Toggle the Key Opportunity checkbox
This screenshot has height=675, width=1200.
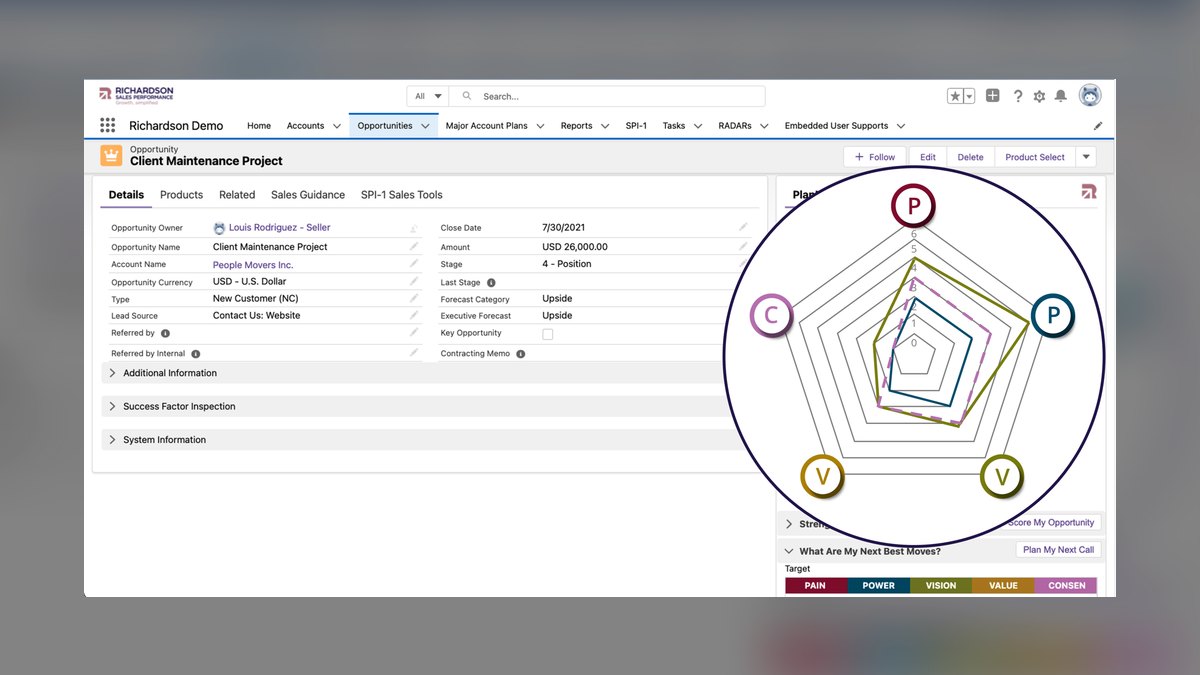coord(548,334)
